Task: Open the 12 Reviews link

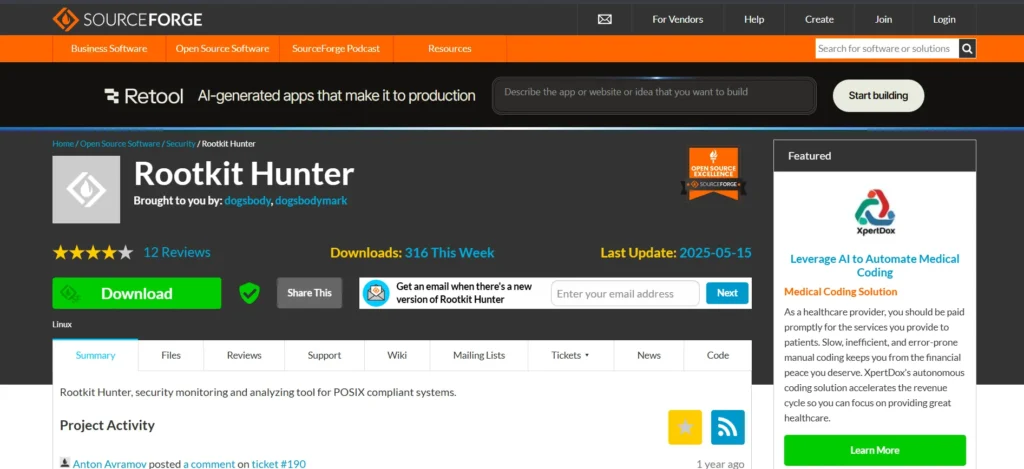Action: (x=177, y=252)
